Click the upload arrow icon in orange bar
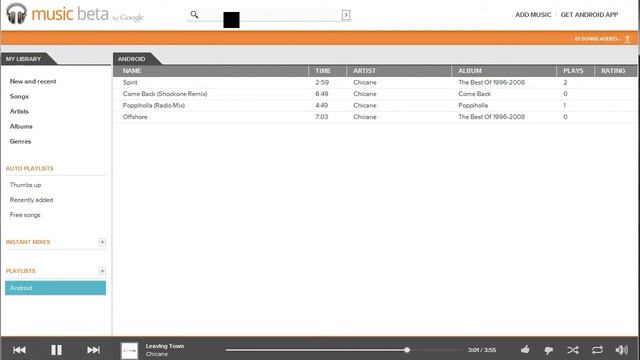Screen dimensions: 640x360 628,39
